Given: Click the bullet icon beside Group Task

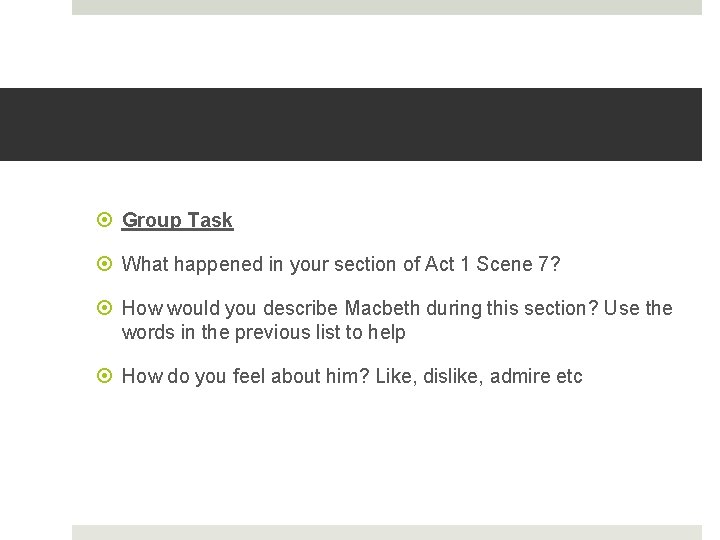Looking at the screenshot, I should (x=107, y=220).
